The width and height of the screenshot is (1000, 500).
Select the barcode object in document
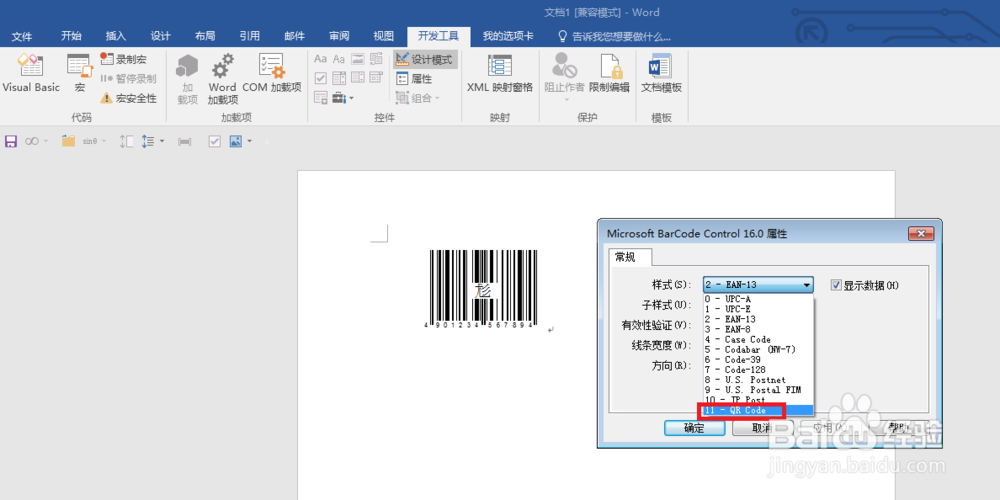coord(483,287)
